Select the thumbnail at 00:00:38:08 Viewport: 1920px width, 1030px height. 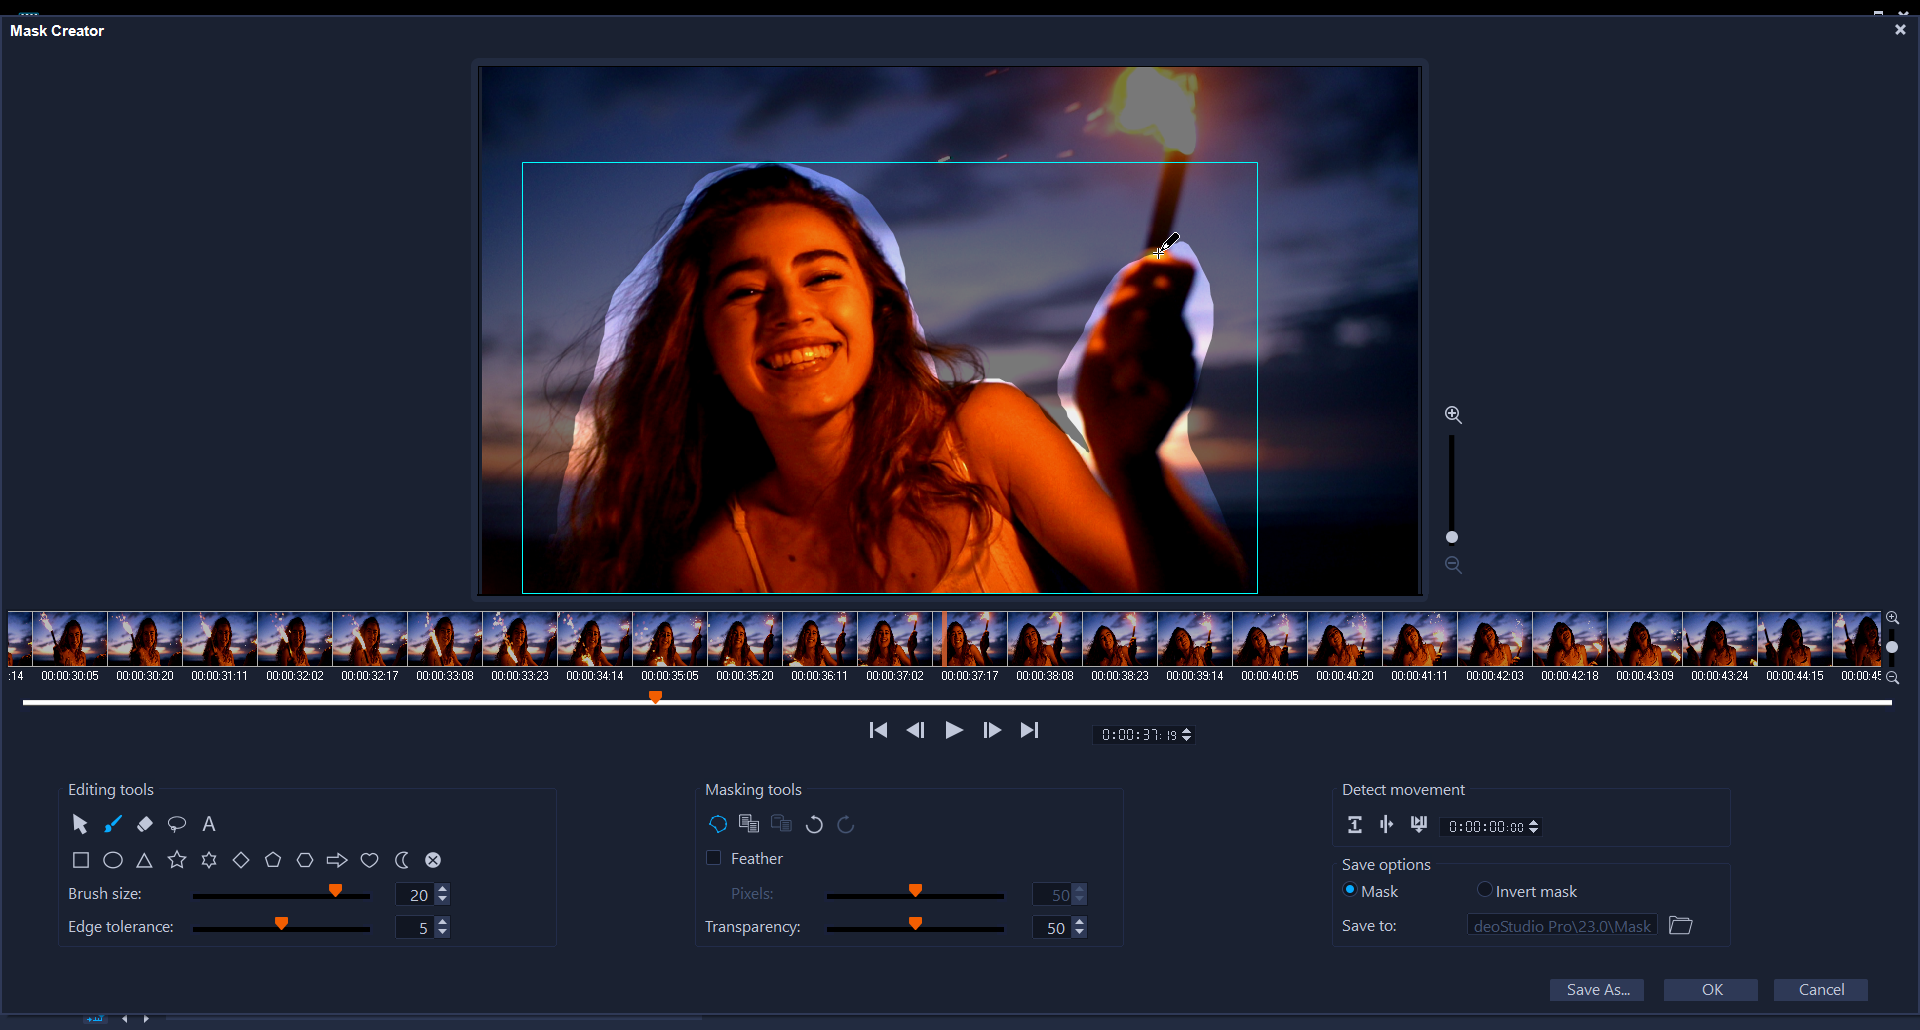(x=1045, y=639)
